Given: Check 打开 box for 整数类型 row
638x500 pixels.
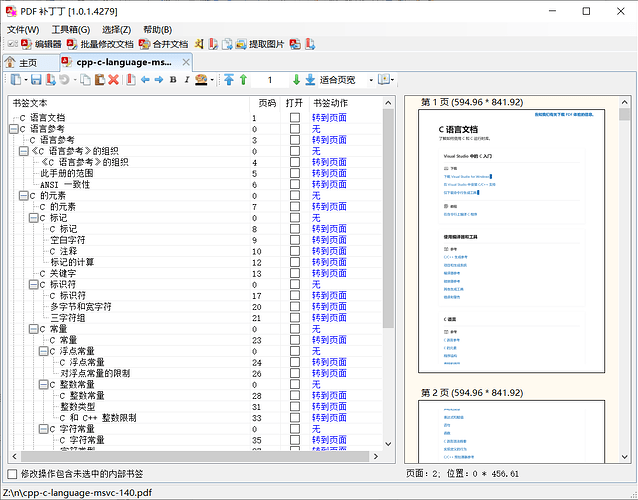Looking at the screenshot, I should [x=295, y=406].
